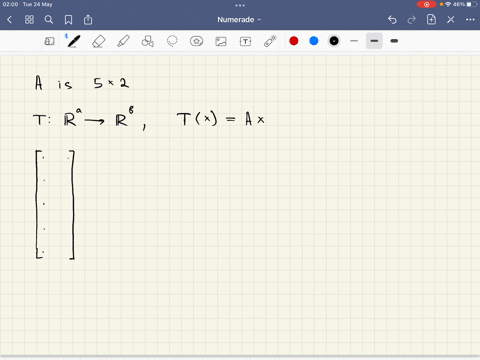The width and height of the screenshot is (480, 360).
Task: Toggle the zoom window tool
Action: tap(49, 41)
